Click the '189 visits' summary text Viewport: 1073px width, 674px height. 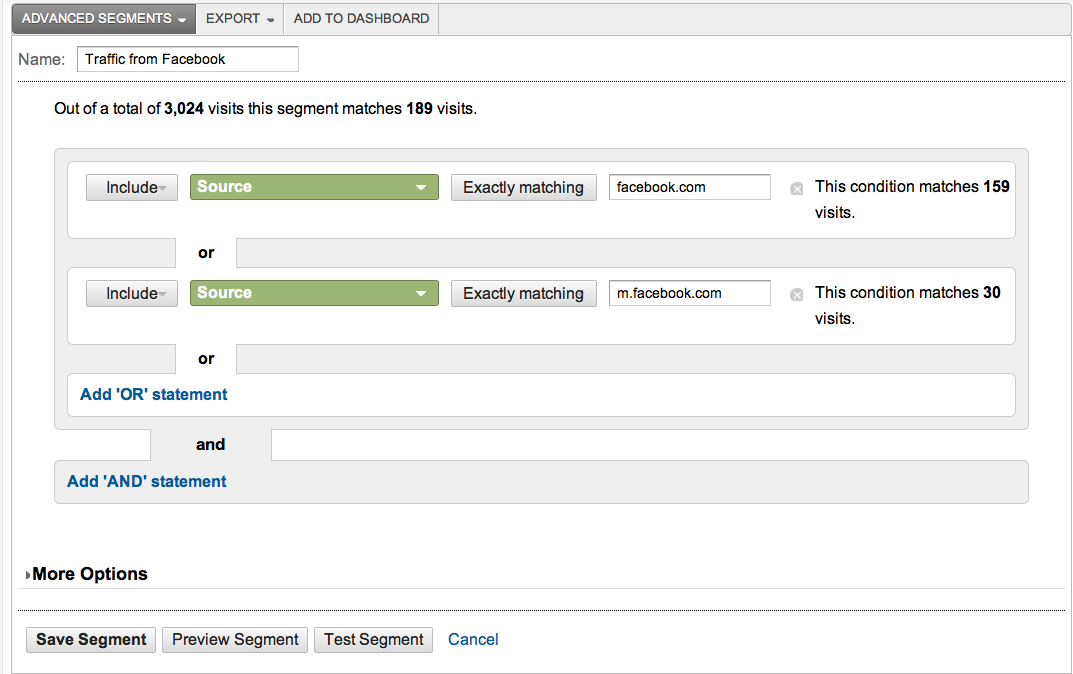[441, 109]
